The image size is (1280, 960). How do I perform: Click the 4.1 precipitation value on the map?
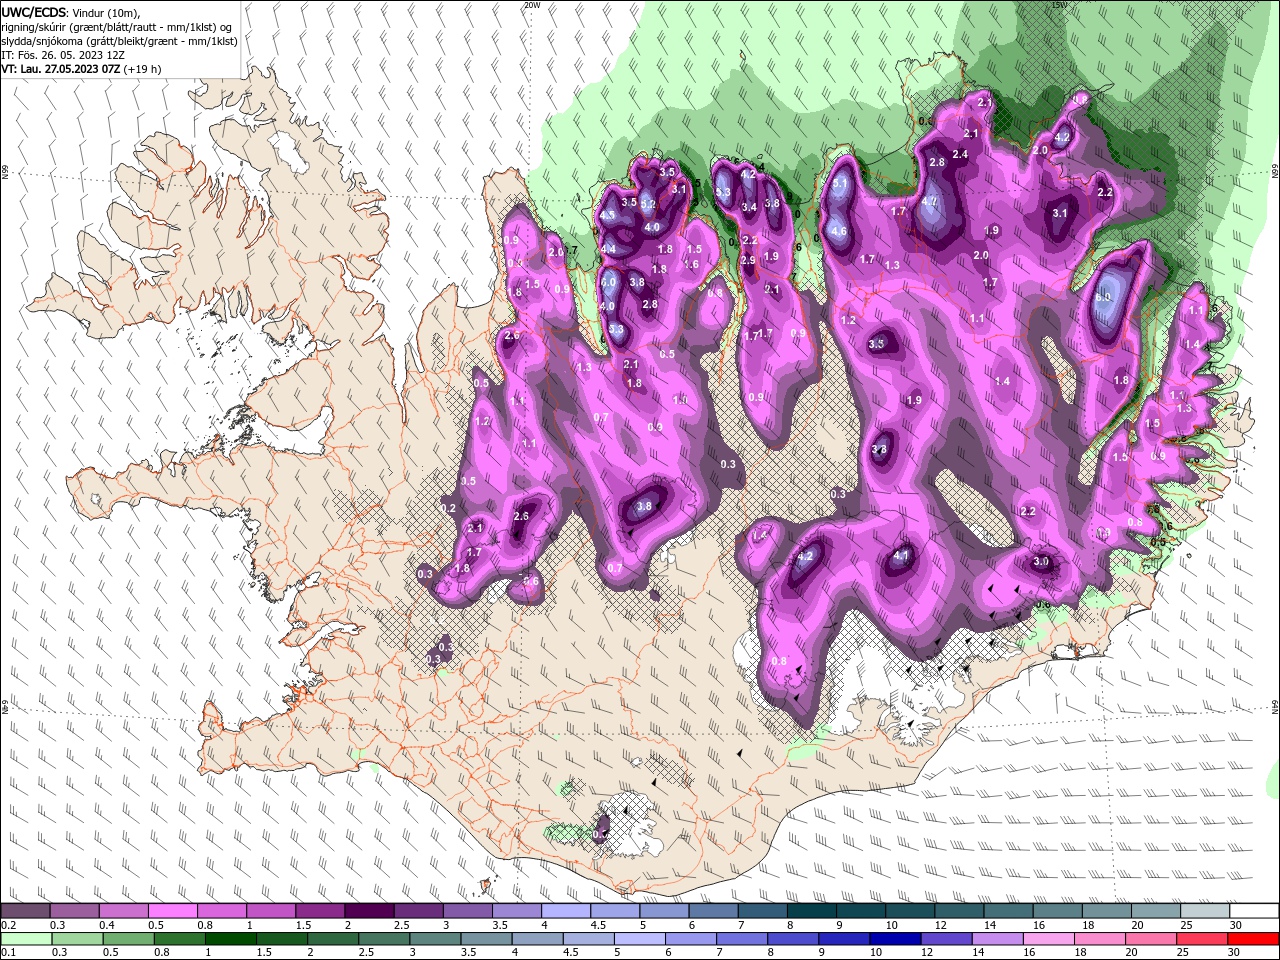tap(901, 556)
